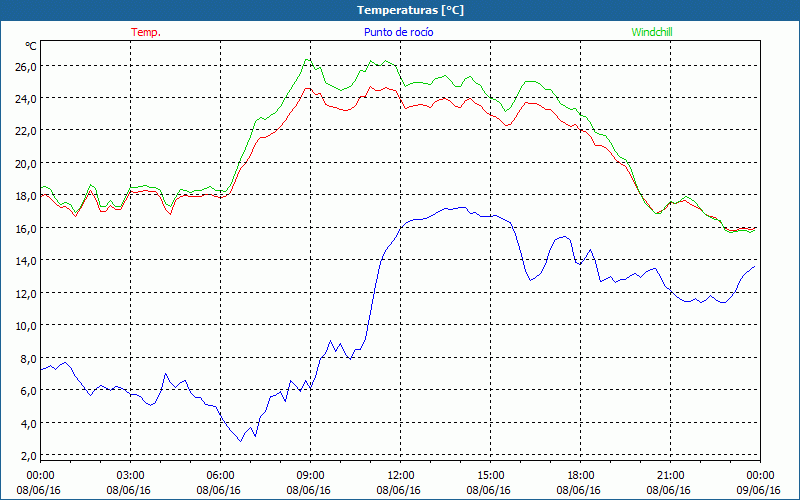Click the 14,0 y-axis value
The image size is (800, 500).
click(26, 261)
